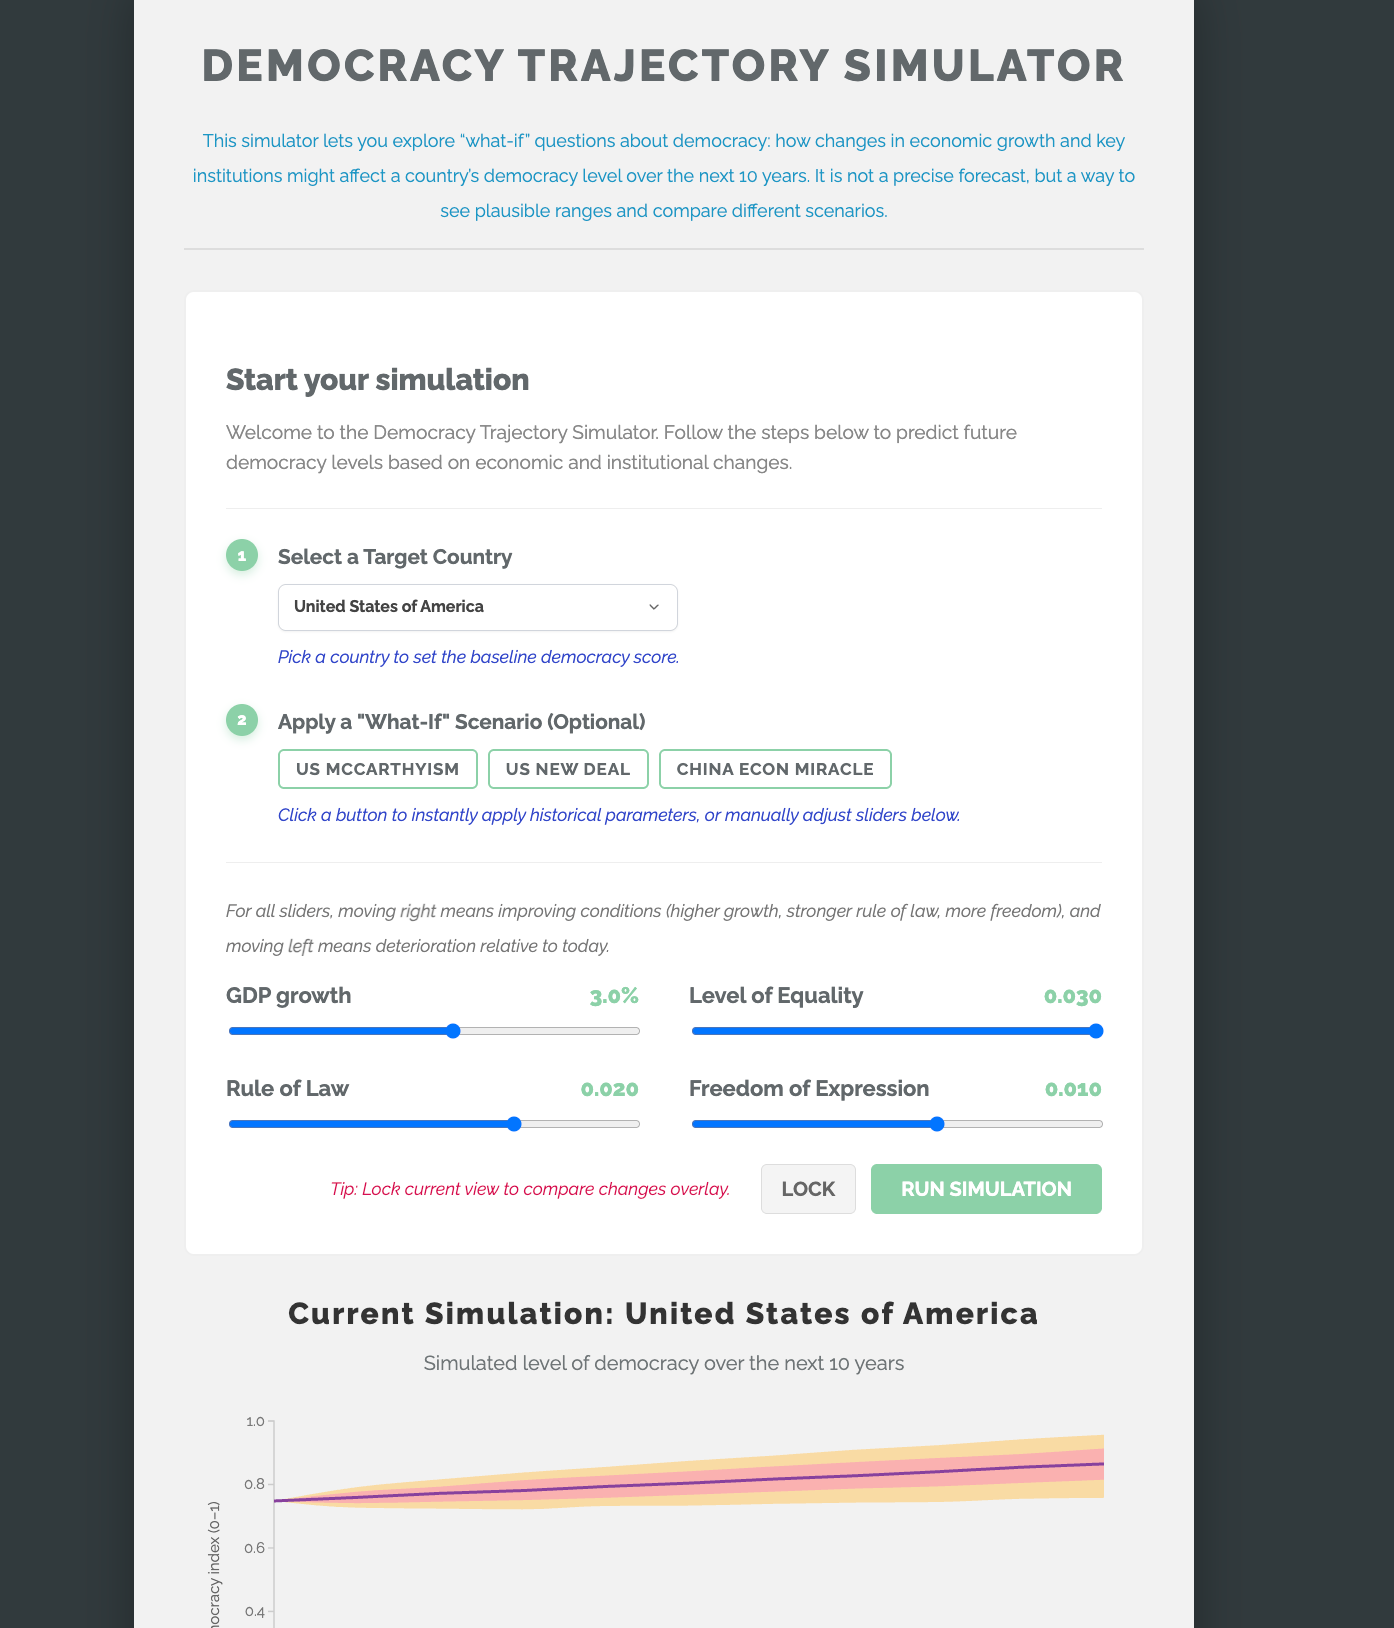Click the Rule of Law 0.020 value
This screenshot has width=1394, height=1628.
point(609,1089)
